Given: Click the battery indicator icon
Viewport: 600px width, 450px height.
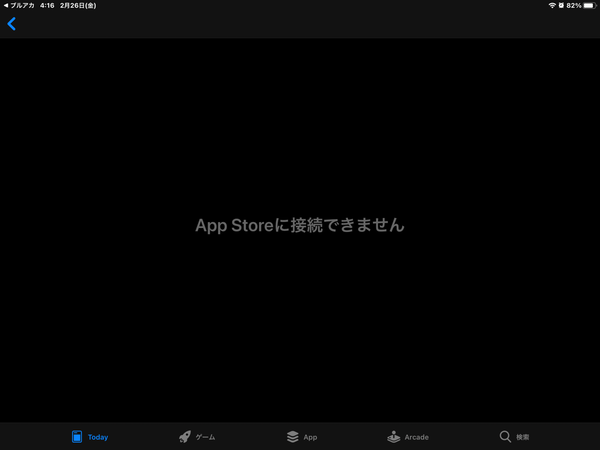Looking at the screenshot, I should [590, 5].
